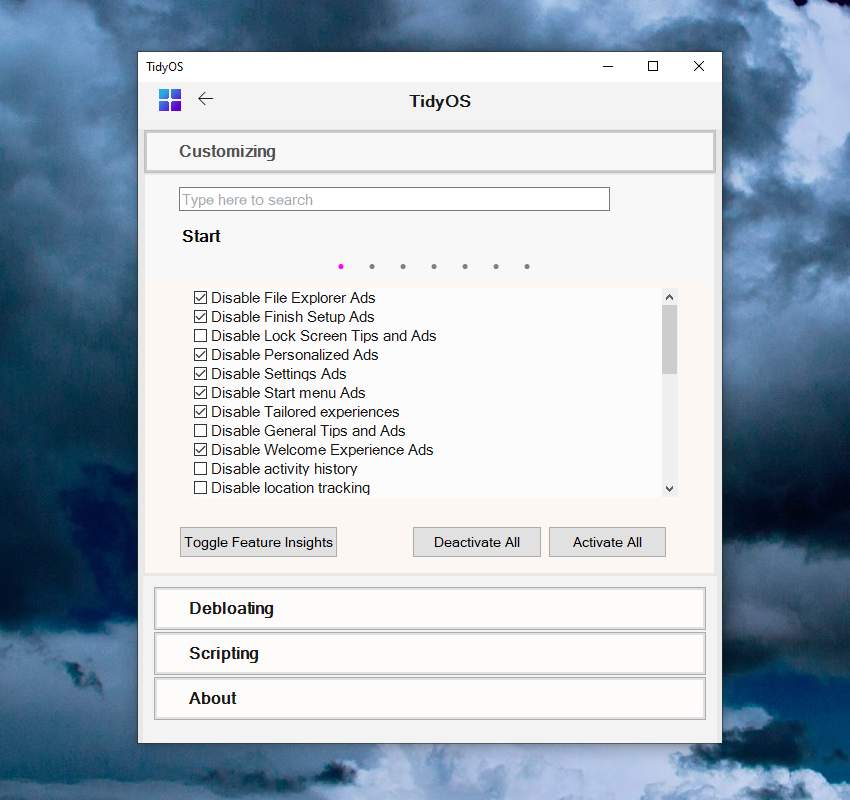Tick the Disable location tracking checkbox
The height and width of the screenshot is (800, 850).
click(201, 487)
